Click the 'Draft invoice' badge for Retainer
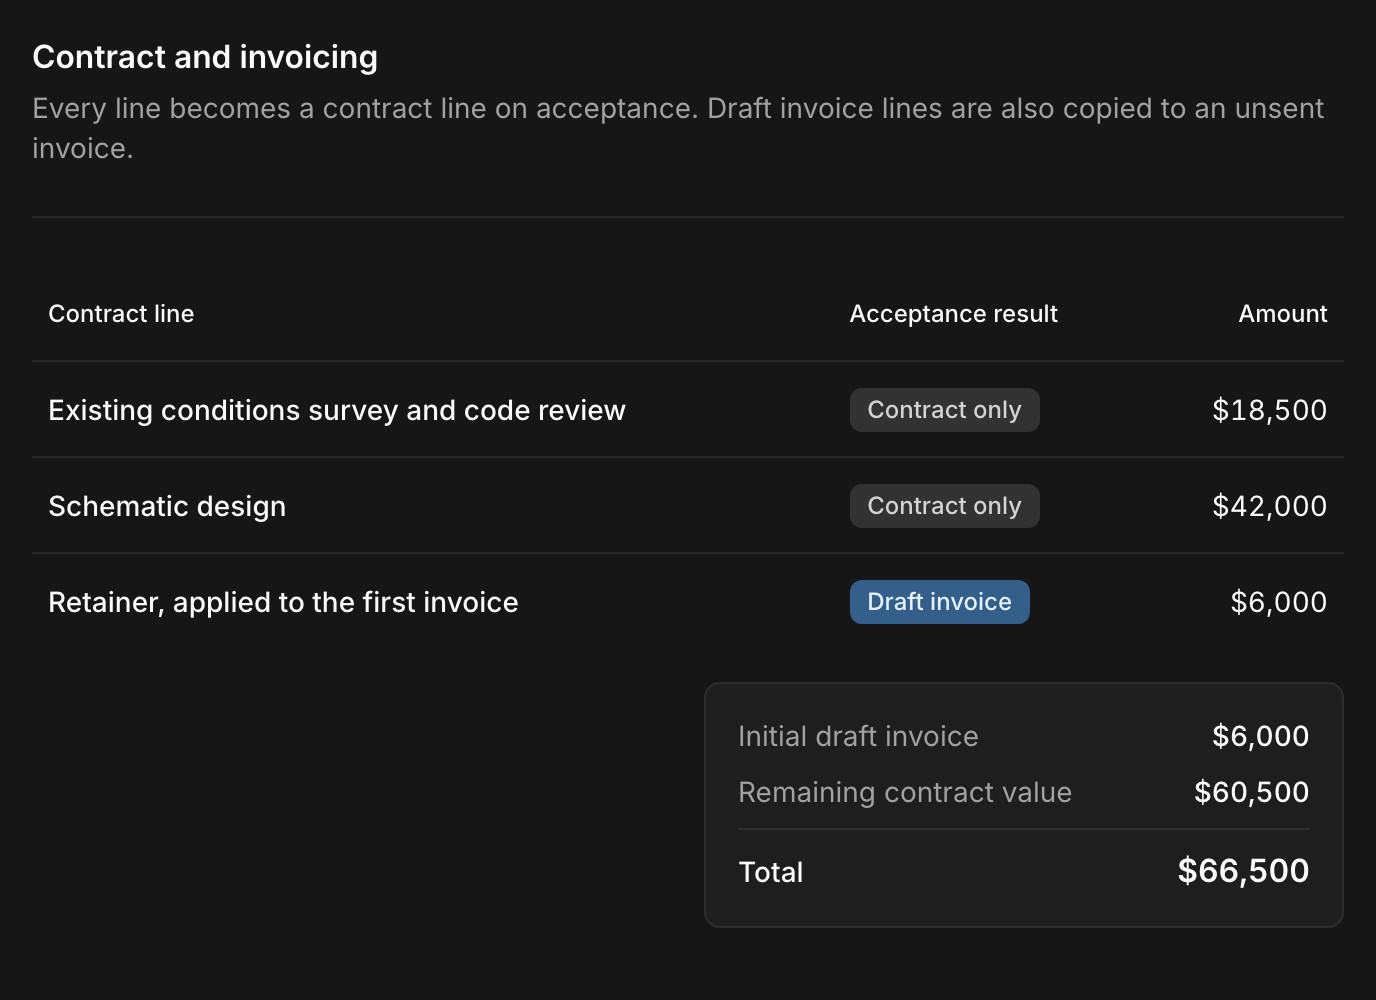Viewport: 1376px width, 1000px height. [x=939, y=602]
